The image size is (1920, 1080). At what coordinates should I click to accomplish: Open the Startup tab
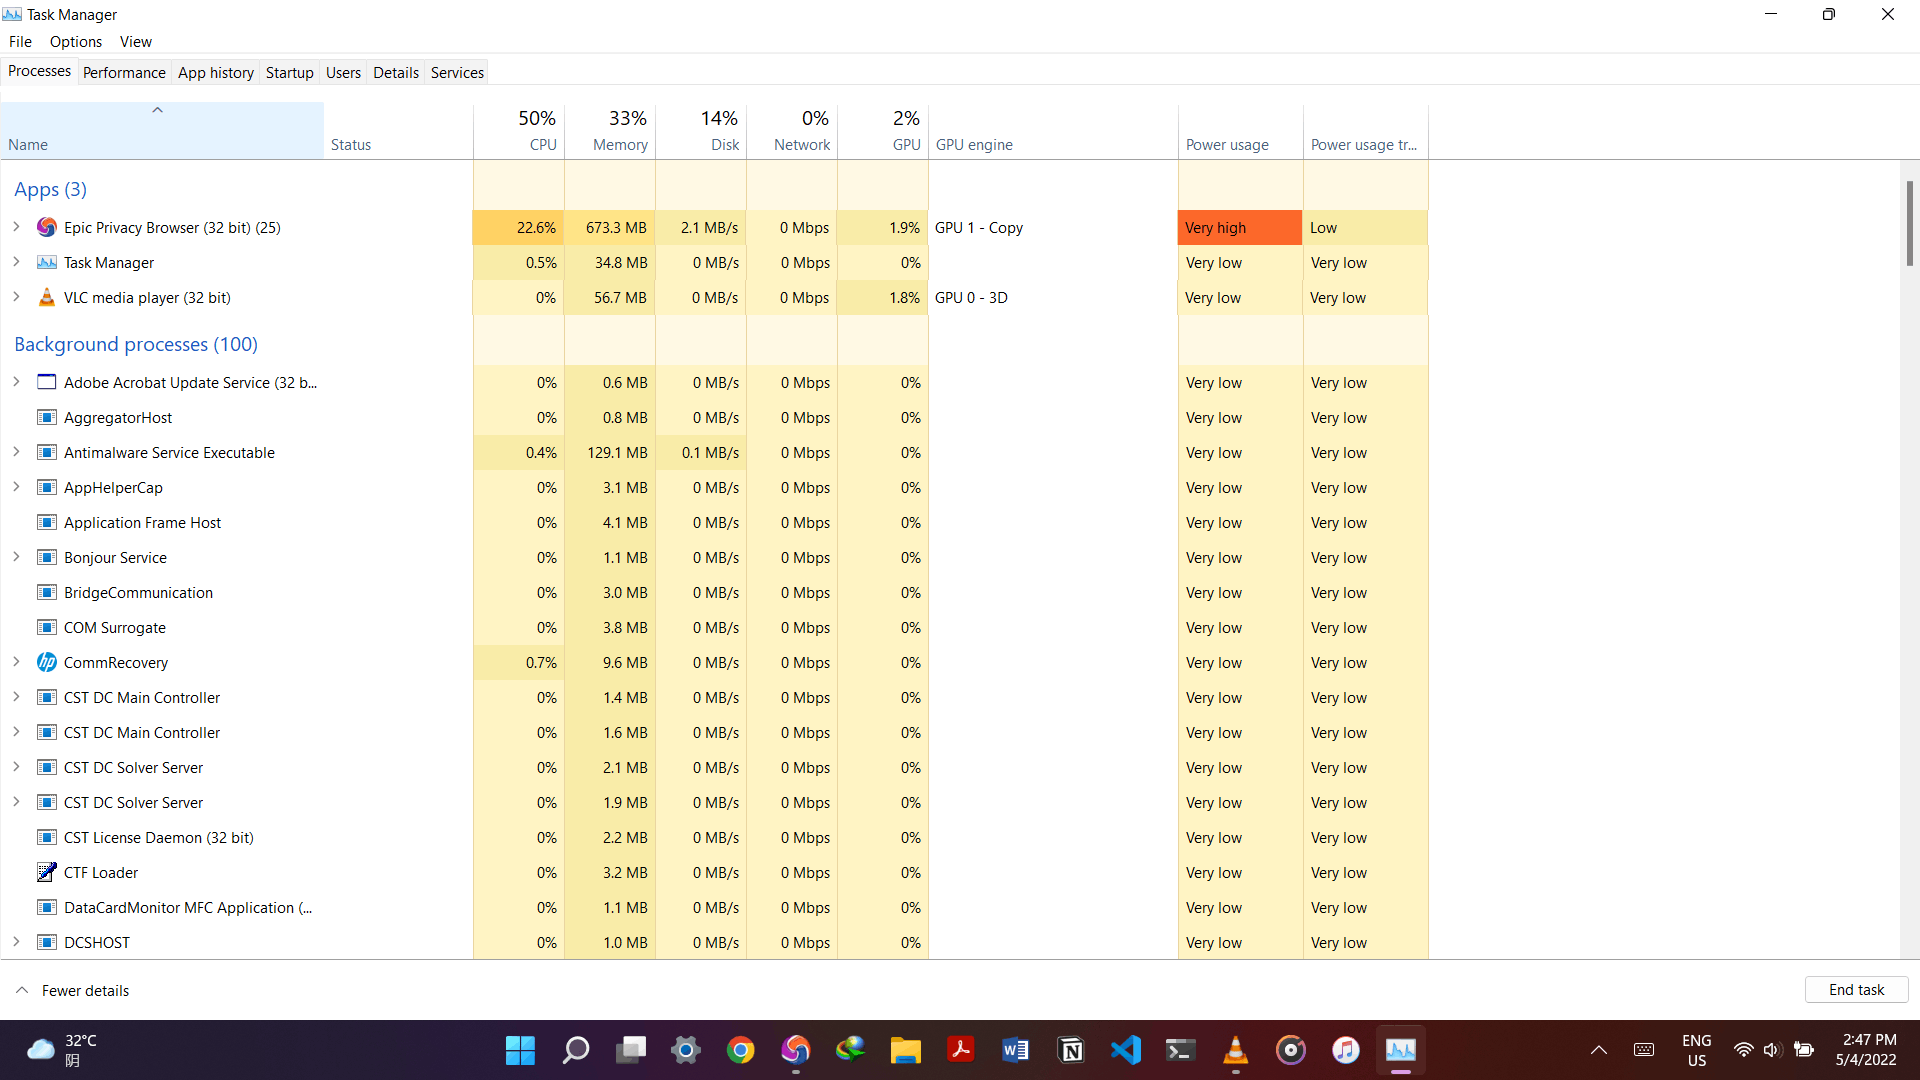[289, 73]
